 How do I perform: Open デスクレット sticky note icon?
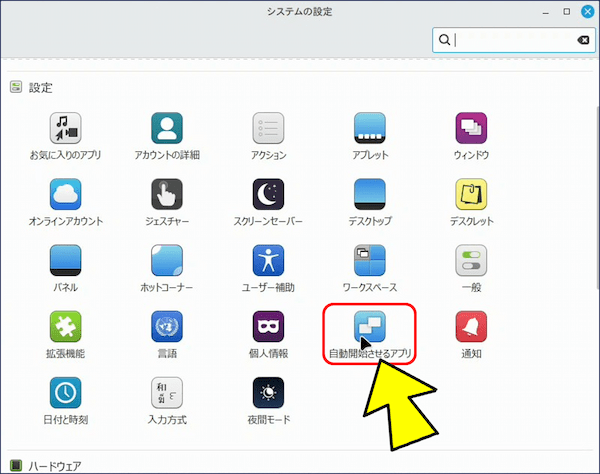coord(471,194)
